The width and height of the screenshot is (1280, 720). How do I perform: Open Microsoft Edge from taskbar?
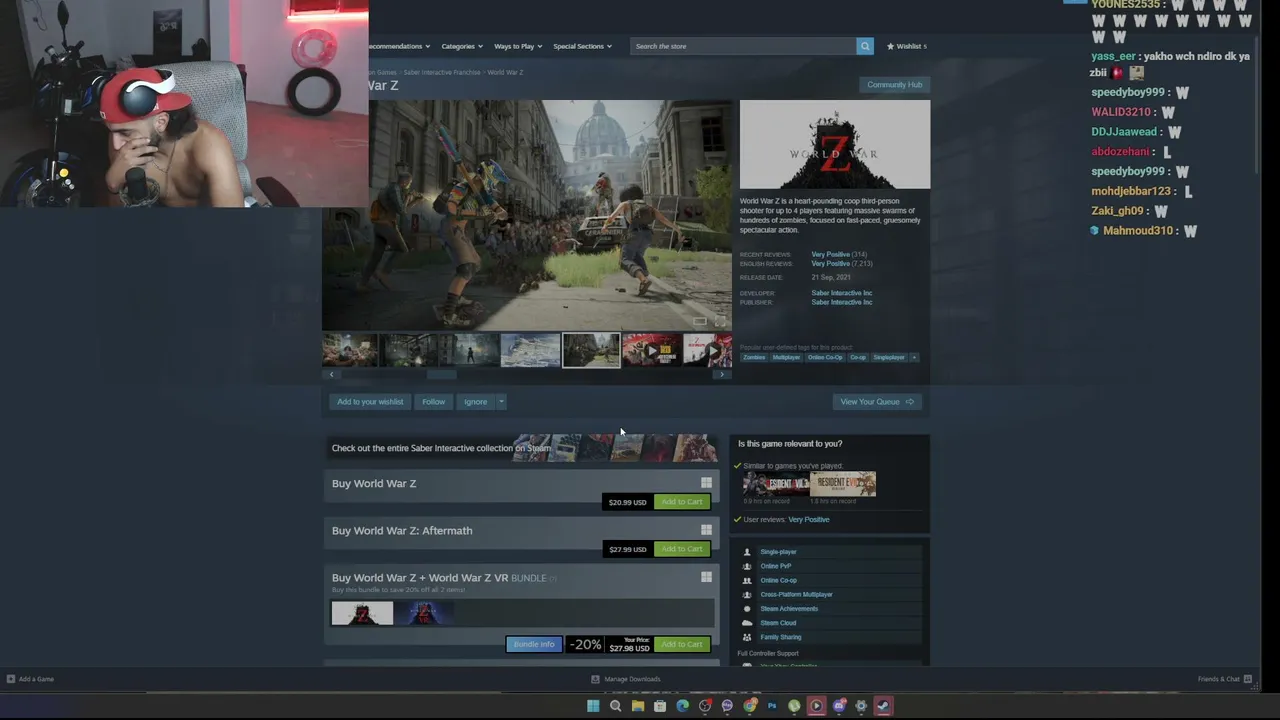(x=682, y=706)
